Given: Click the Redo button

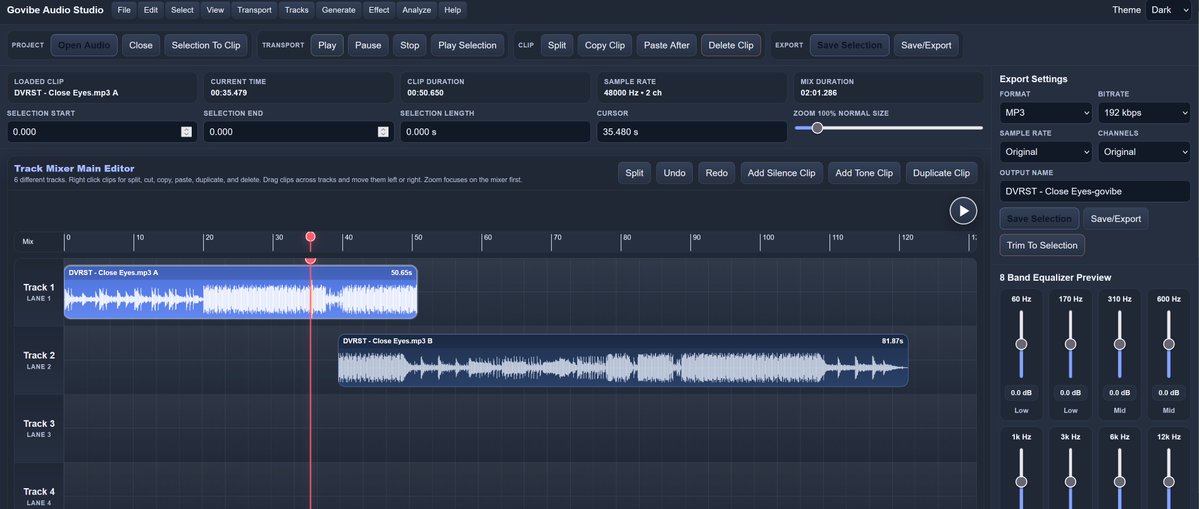Looking at the screenshot, I should [716, 173].
